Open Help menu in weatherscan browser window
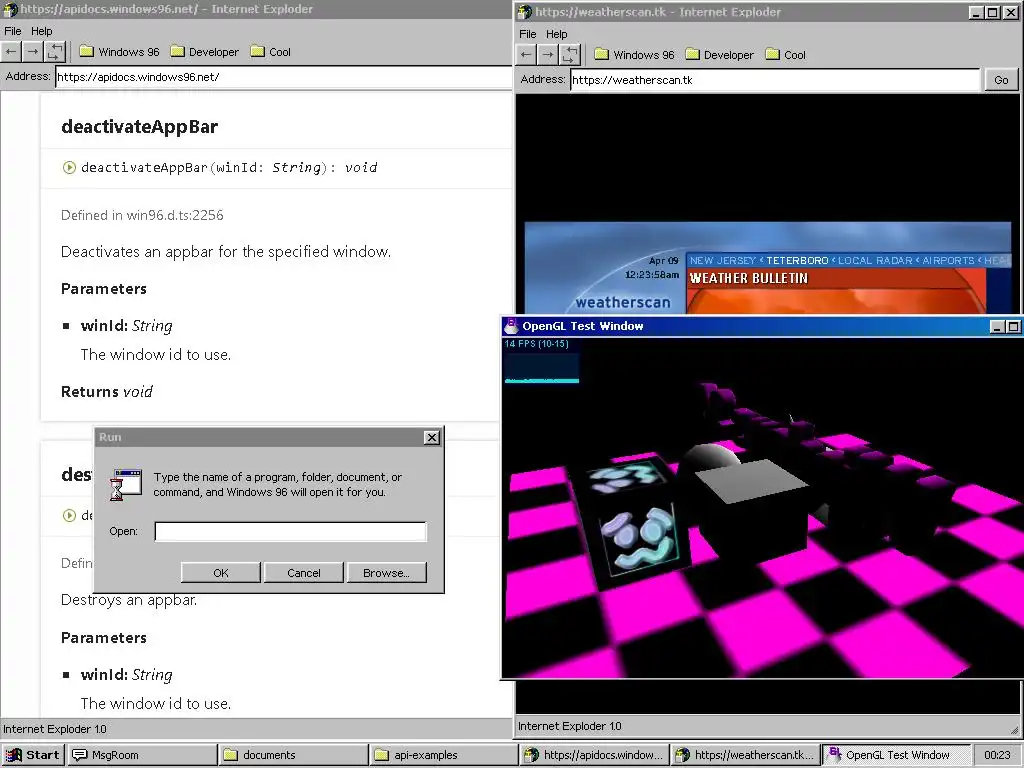Image resolution: width=1024 pixels, height=768 pixels. 556,34
